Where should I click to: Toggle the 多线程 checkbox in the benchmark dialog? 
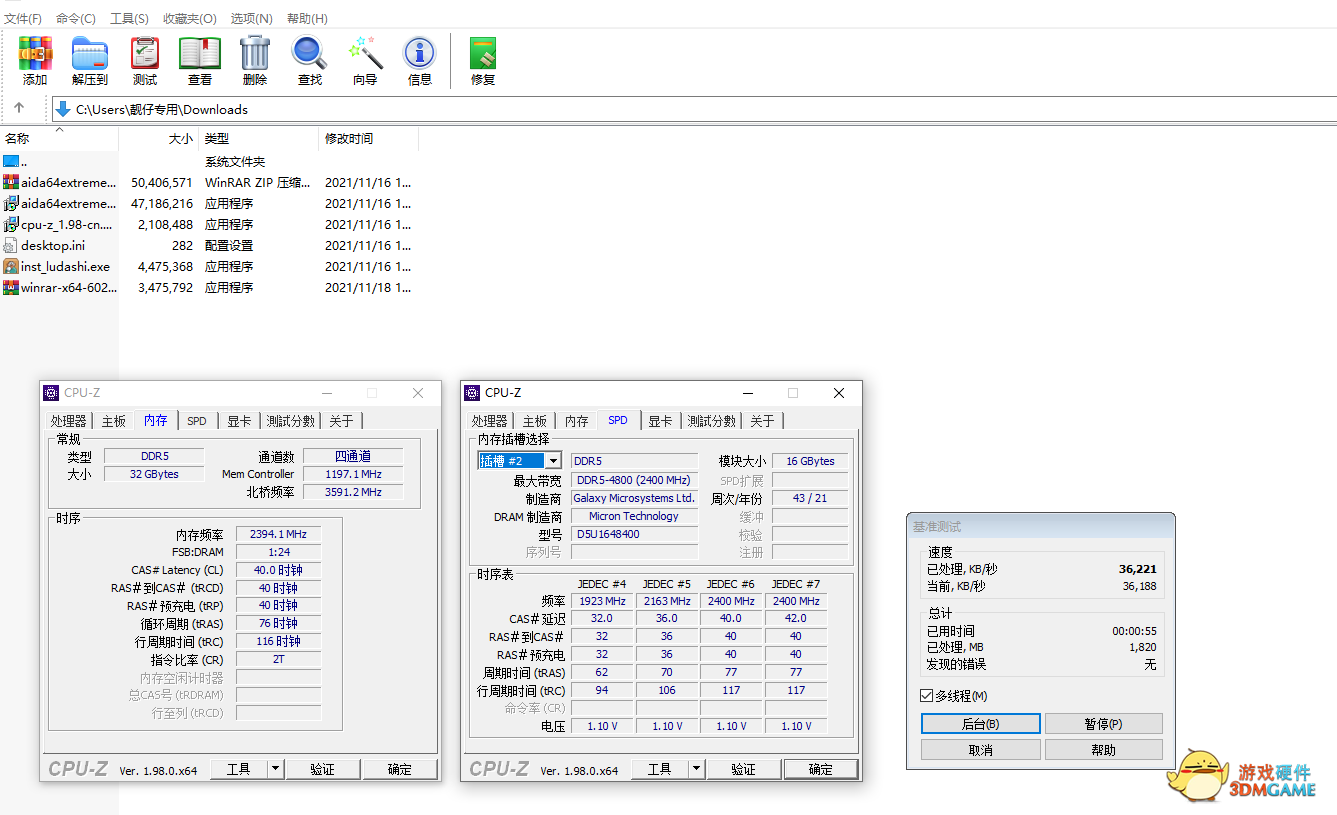pos(926,696)
